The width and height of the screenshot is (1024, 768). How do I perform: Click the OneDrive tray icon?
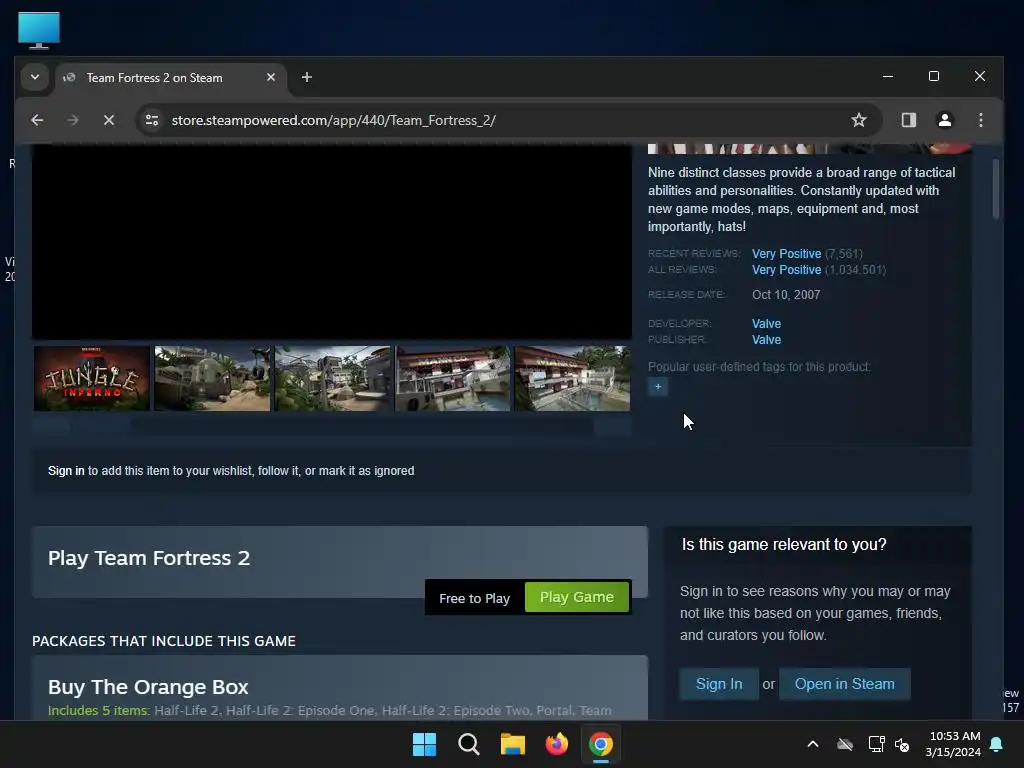pos(845,744)
